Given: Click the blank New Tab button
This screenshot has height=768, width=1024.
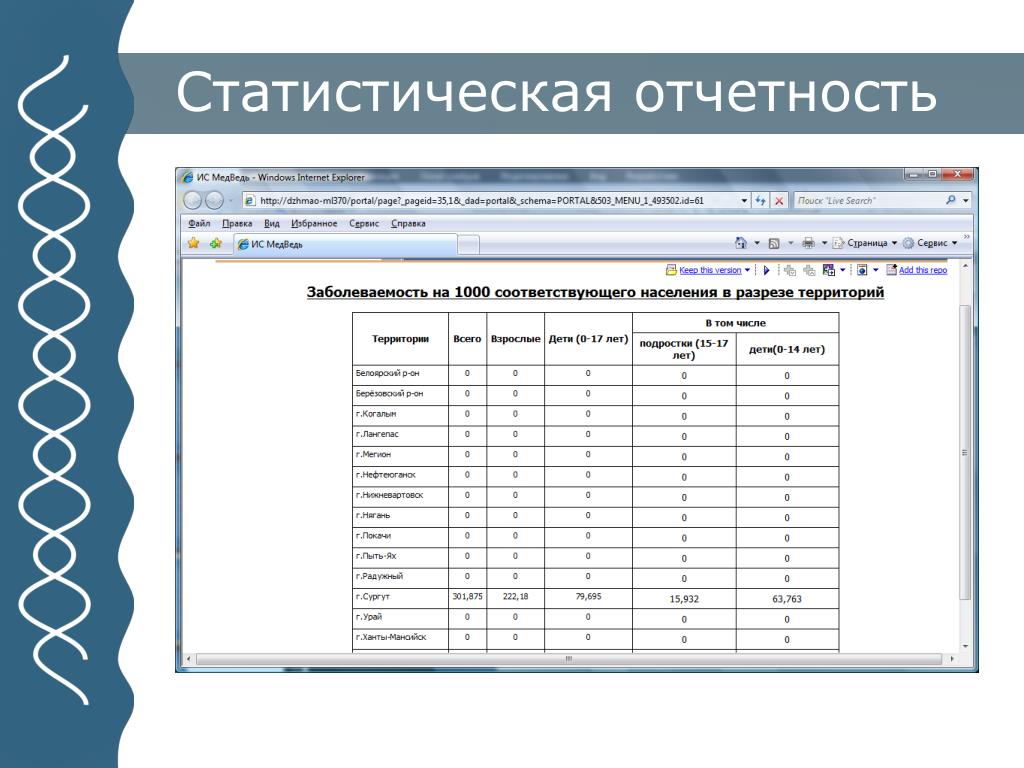Looking at the screenshot, I should (468, 245).
